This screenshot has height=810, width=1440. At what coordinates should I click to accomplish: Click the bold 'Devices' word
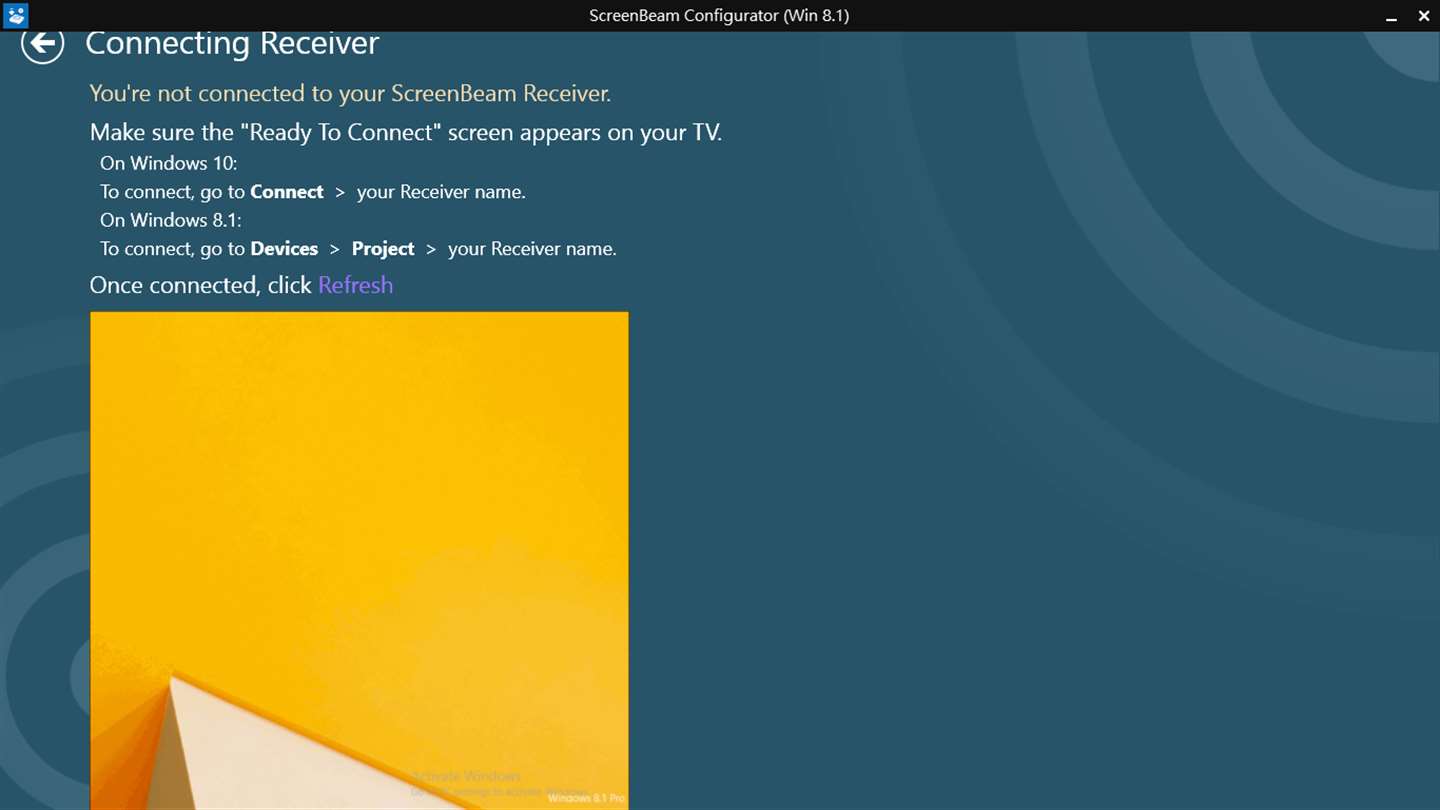tap(284, 249)
